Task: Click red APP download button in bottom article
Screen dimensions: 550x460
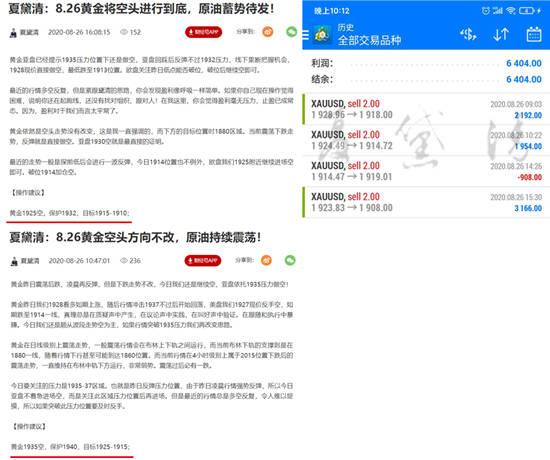Action: pos(203,260)
